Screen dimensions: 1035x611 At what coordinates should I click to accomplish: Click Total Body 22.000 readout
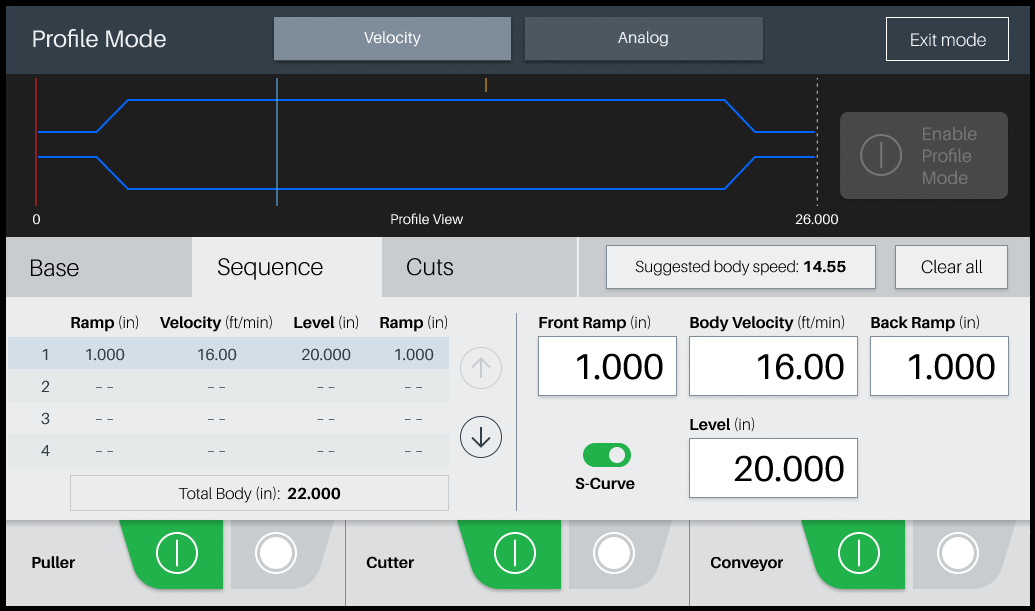[259, 493]
